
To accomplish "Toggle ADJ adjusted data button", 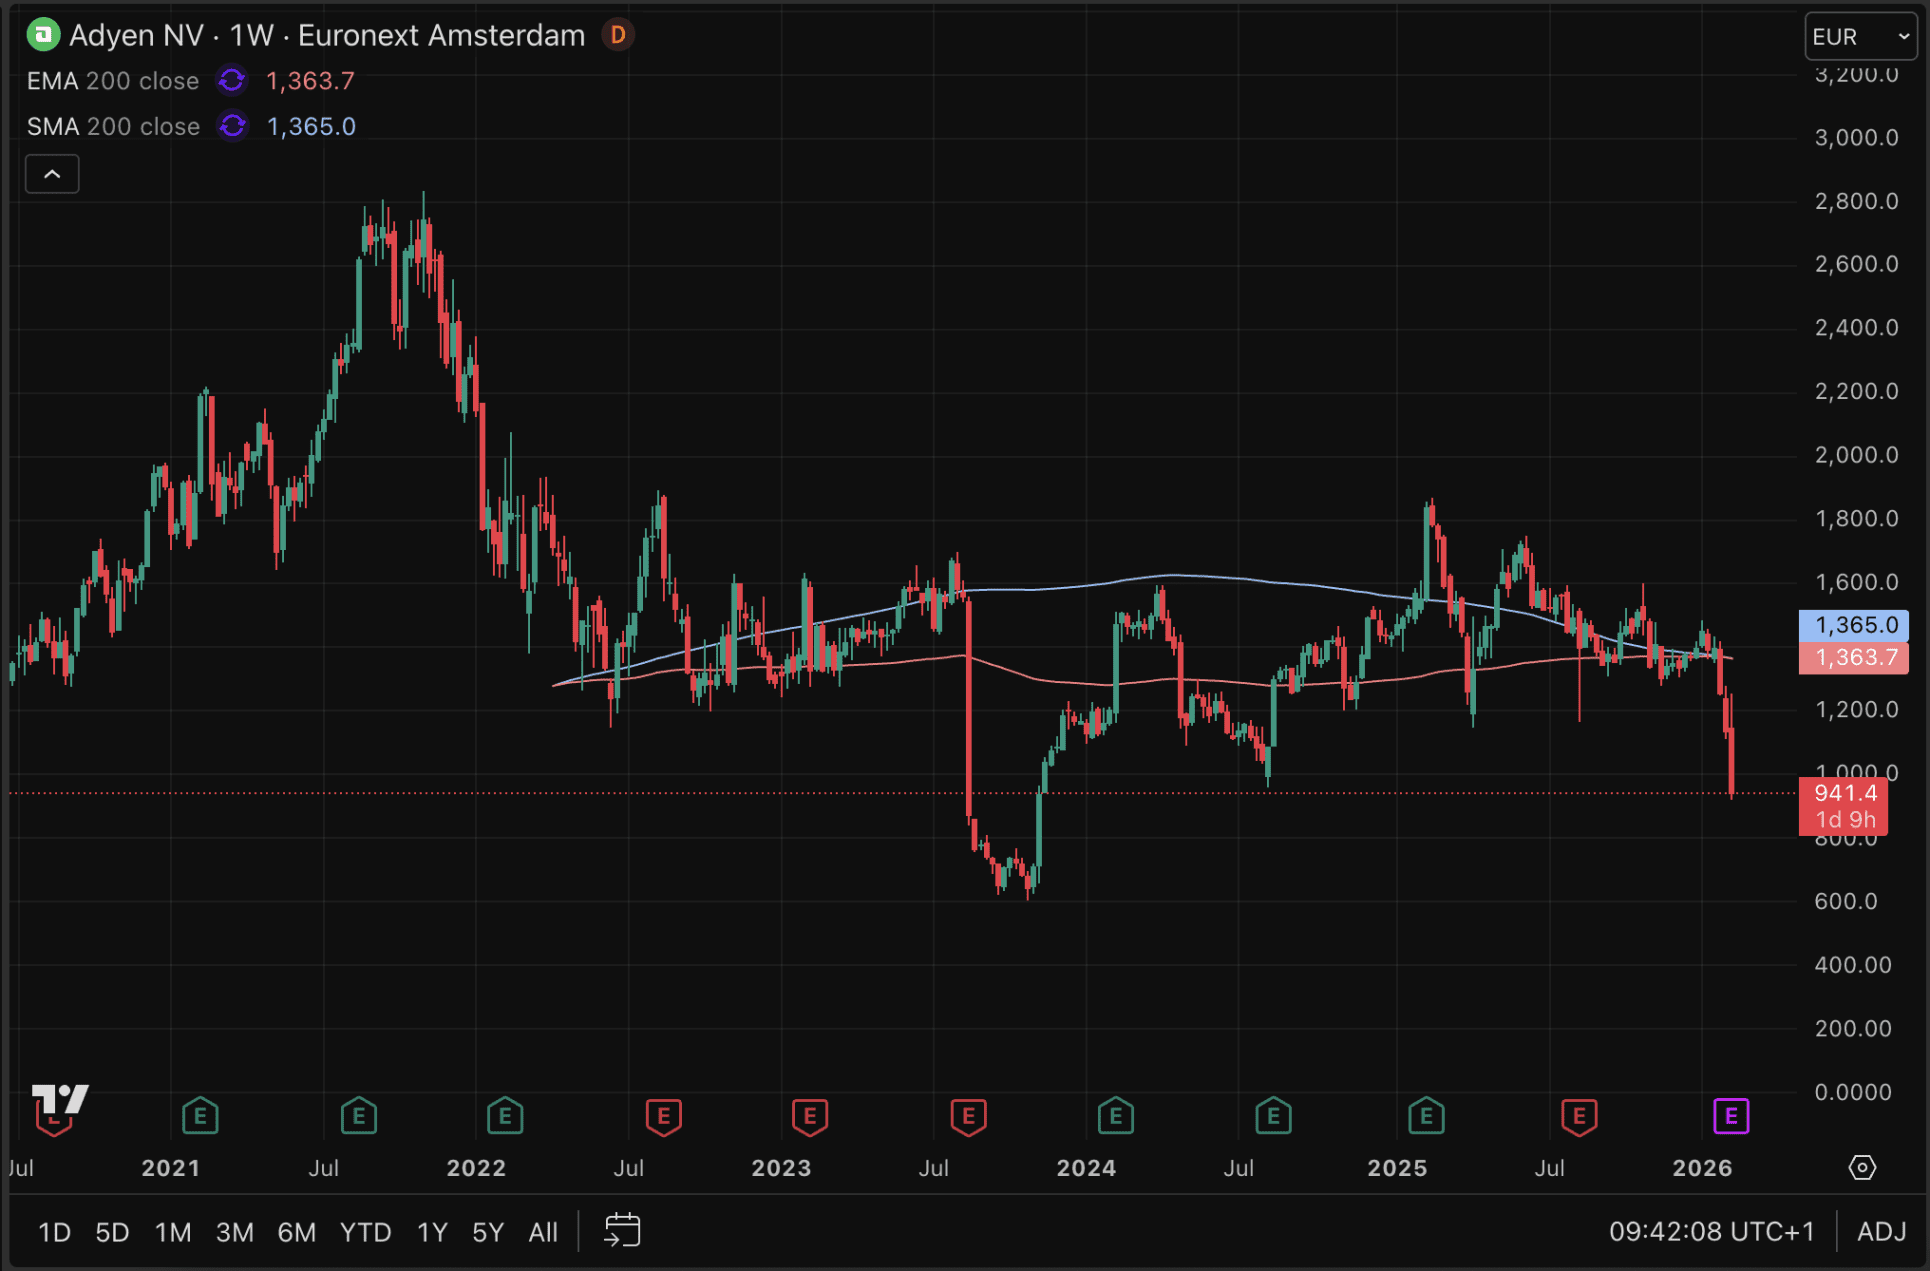I will (1881, 1232).
